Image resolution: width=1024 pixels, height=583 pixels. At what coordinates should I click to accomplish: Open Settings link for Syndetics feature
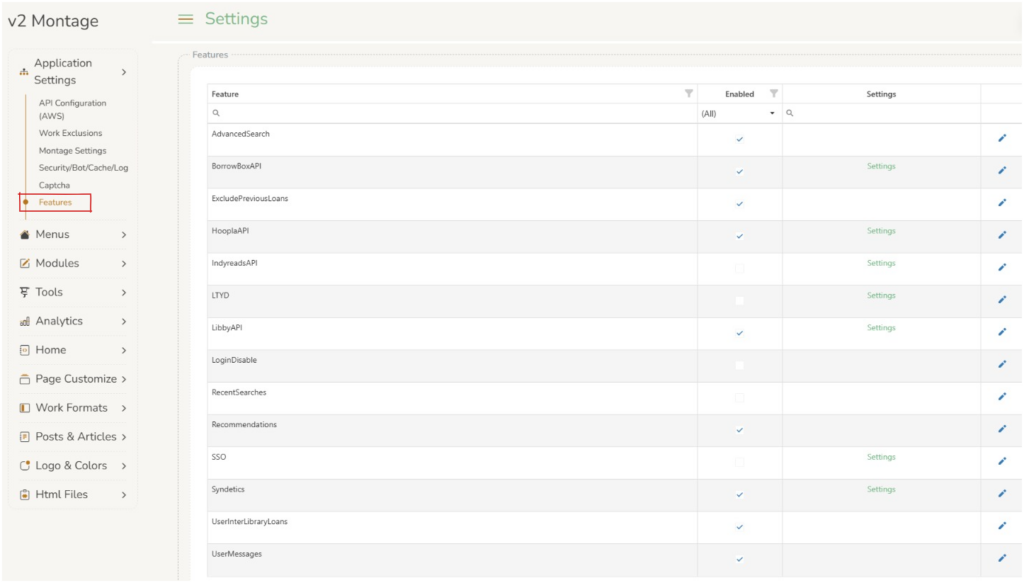tap(881, 490)
